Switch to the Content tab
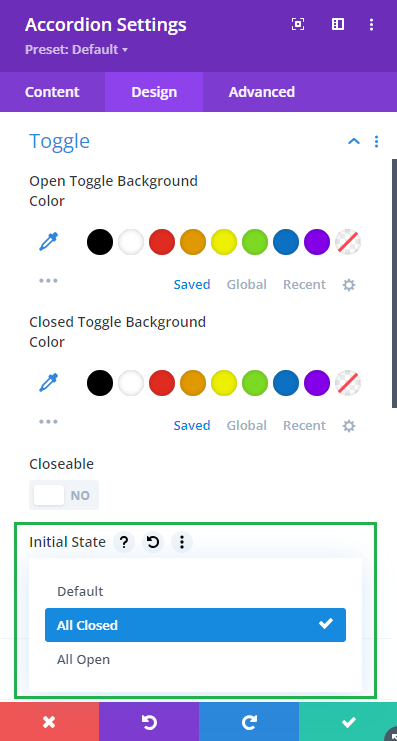The height and width of the screenshot is (741, 397). click(52, 92)
